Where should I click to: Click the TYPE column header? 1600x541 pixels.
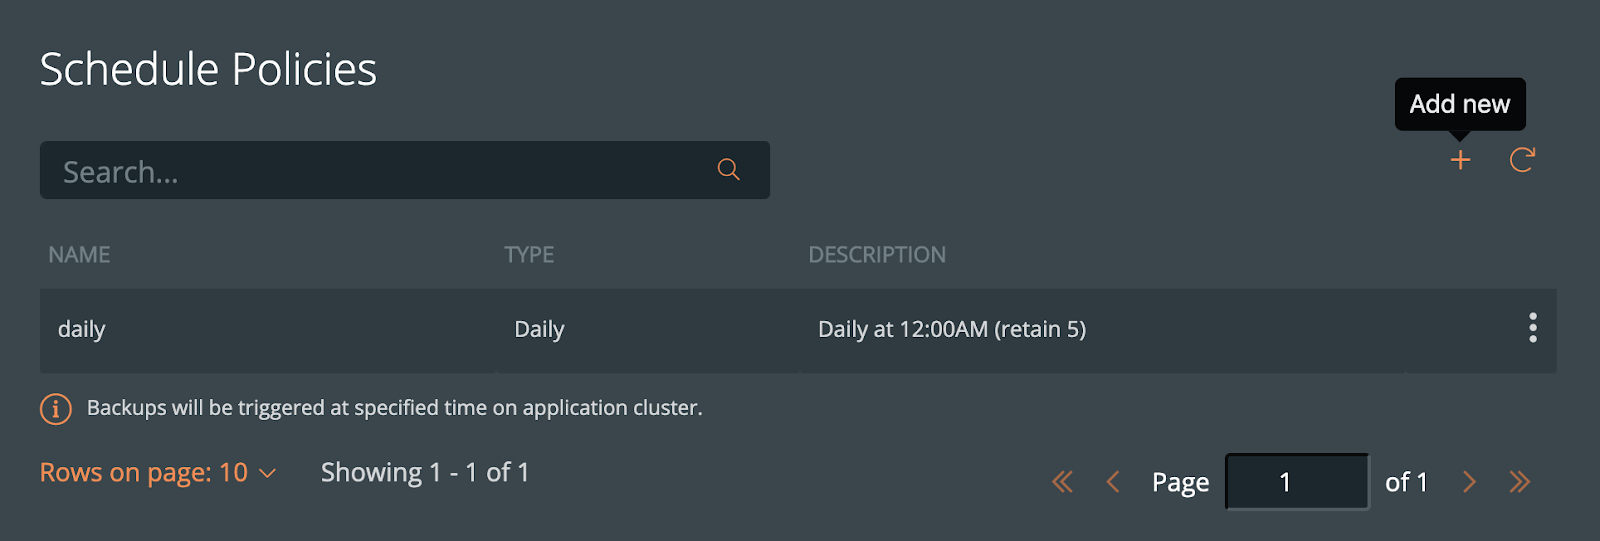pos(529,255)
